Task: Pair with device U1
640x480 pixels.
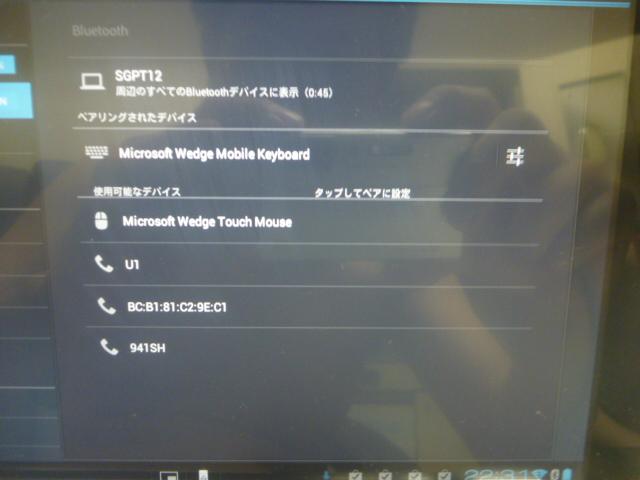Action: pos(310,264)
